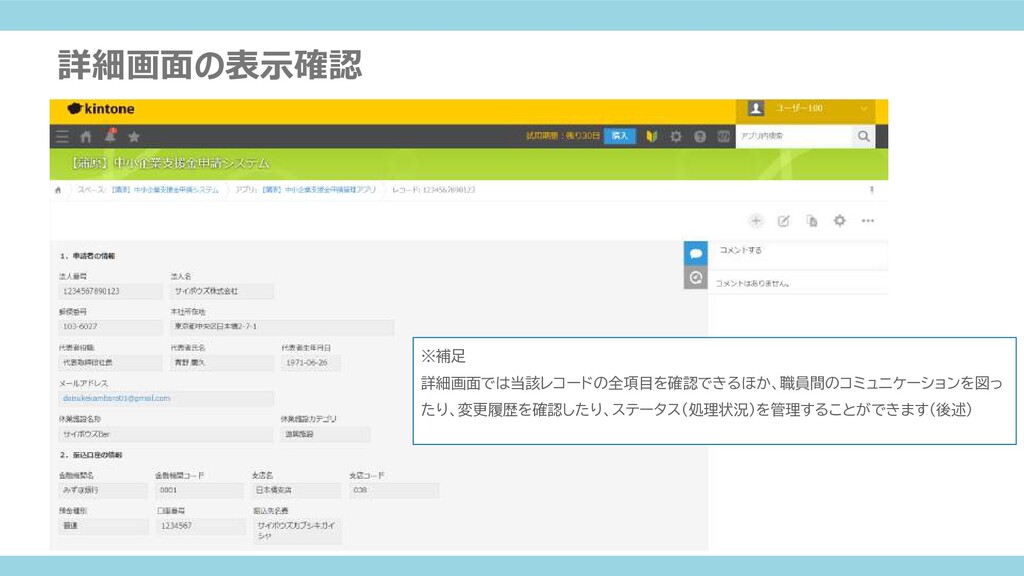Click the 本社所在地 address value

(282, 327)
